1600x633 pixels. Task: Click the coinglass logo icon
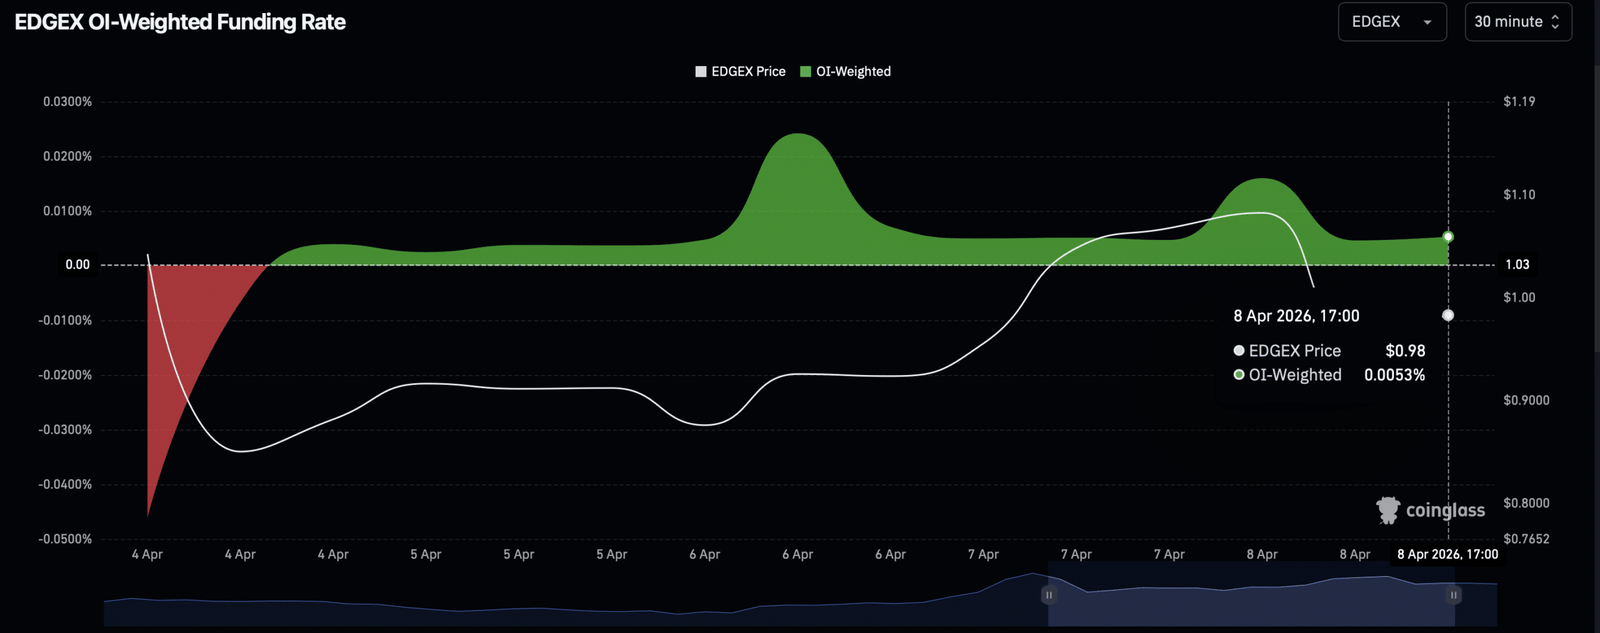(1388, 510)
